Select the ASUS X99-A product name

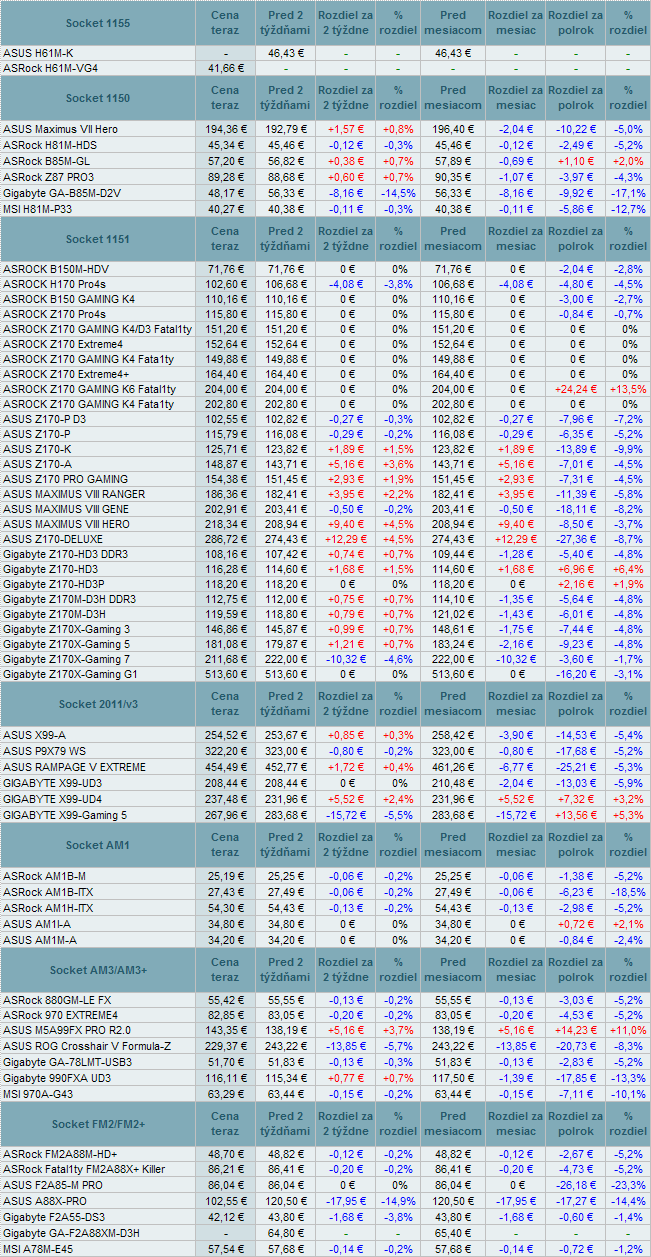(34, 735)
